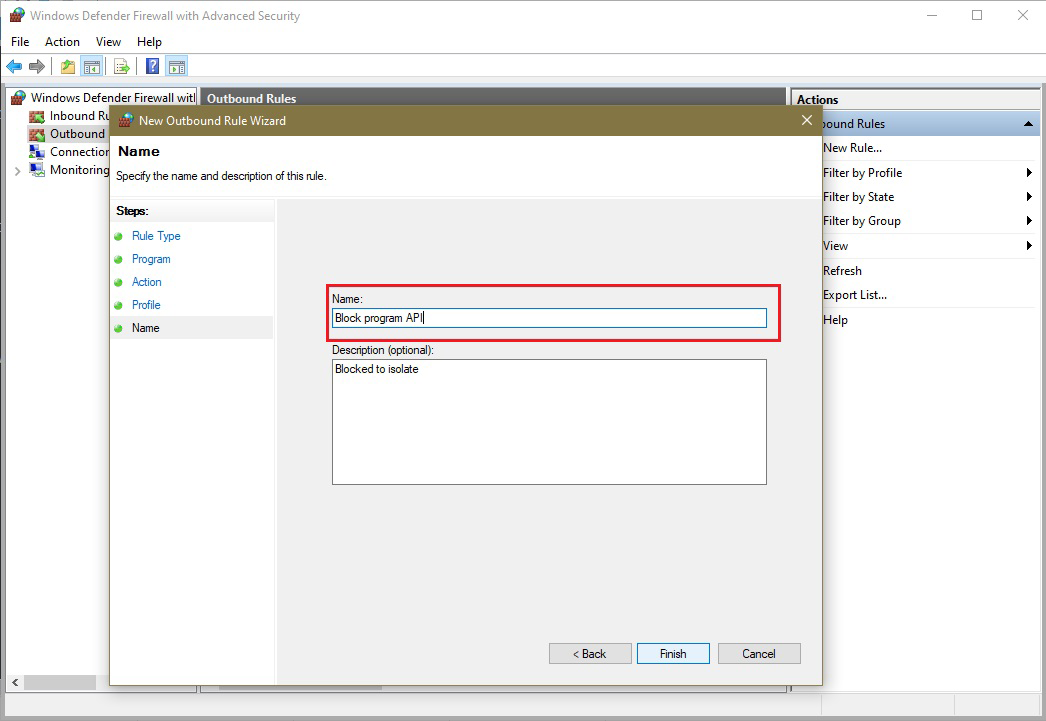Go to the Program step
Screen dimensions: 1046x721
point(151,259)
